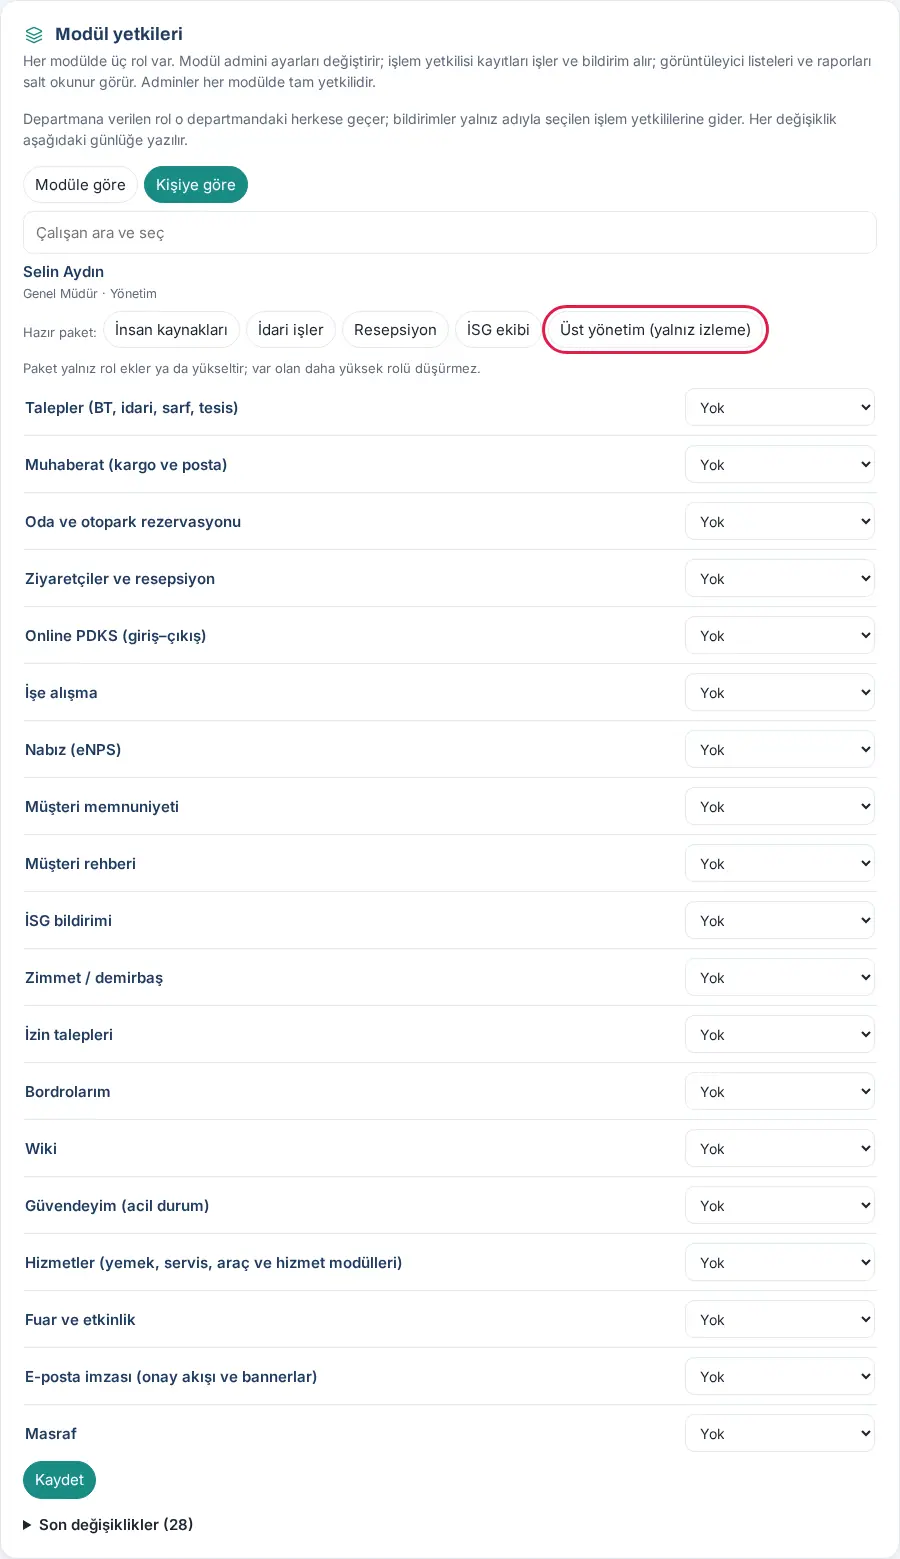Switch to the Modüle göre view
This screenshot has height=1559, width=900.
point(80,185)
